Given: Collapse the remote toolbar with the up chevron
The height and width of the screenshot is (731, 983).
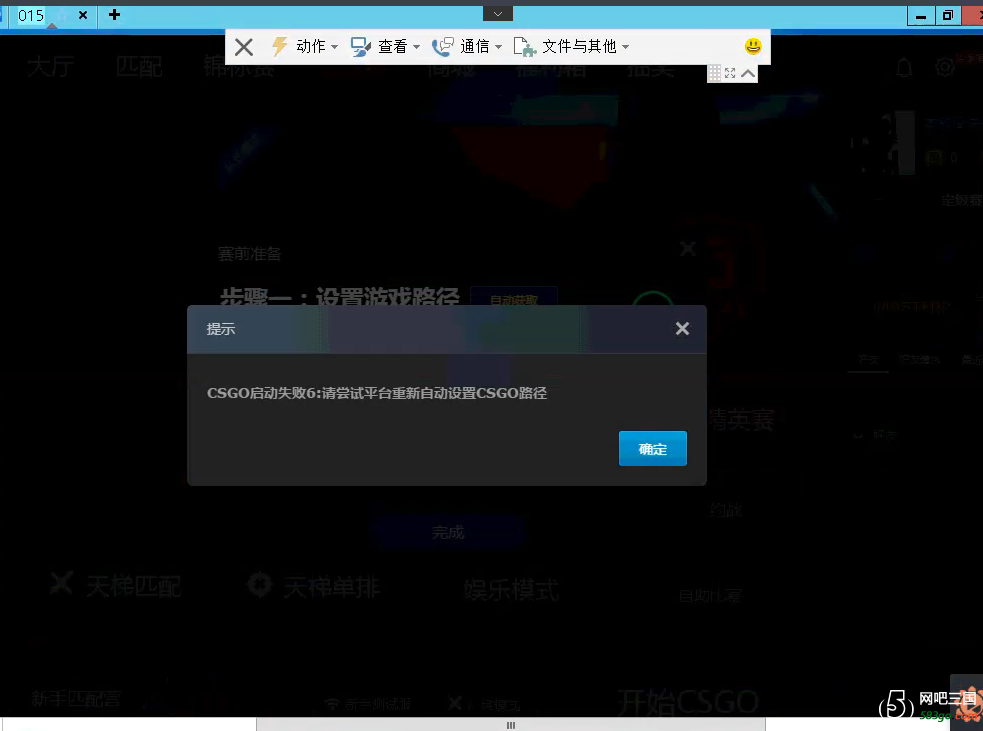Looking at the screenshot, I should [x=748, y=73].
